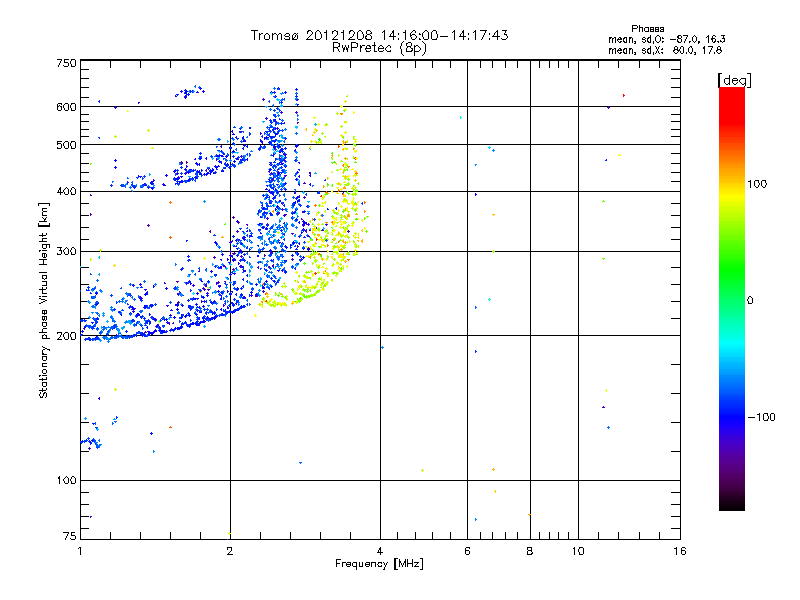This screenshot has width=800, height=600.
Task: Click the '8' x-axis tick label
Action: 530,551
